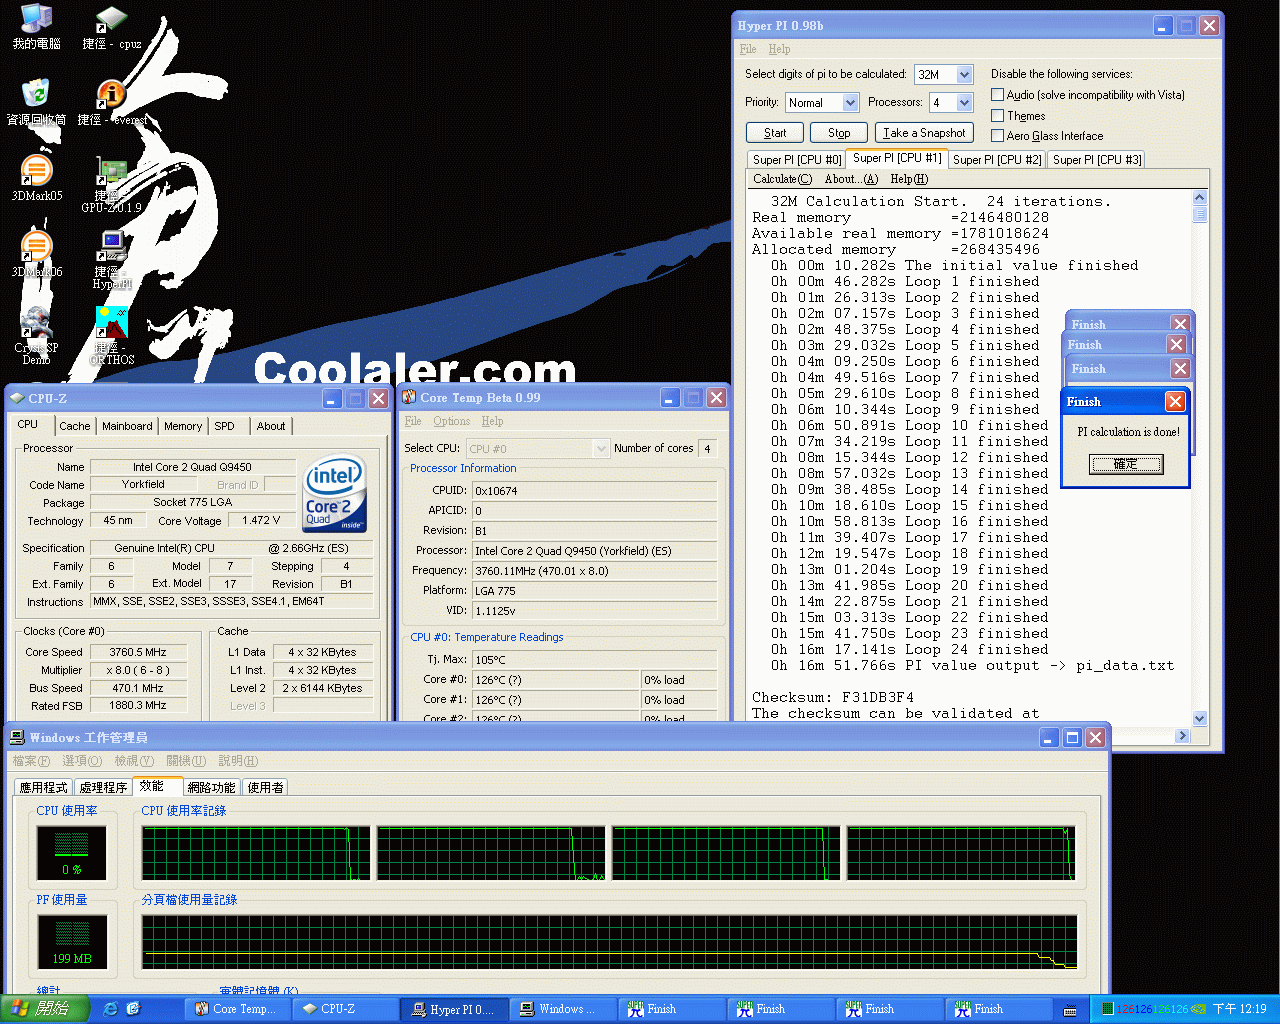This screenshot has height=1024, width=1280.
Task: Confirm the PI calculation is done dialog
Action: pos(1125,464)
